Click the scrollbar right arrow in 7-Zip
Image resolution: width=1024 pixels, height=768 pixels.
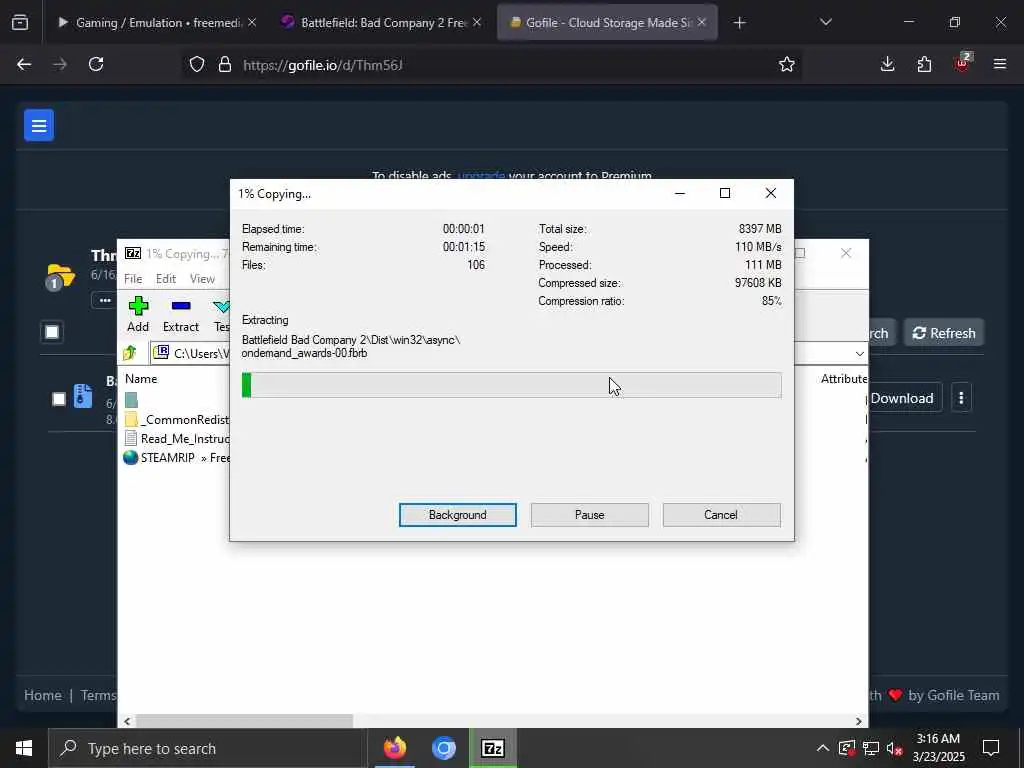(859, 721)
